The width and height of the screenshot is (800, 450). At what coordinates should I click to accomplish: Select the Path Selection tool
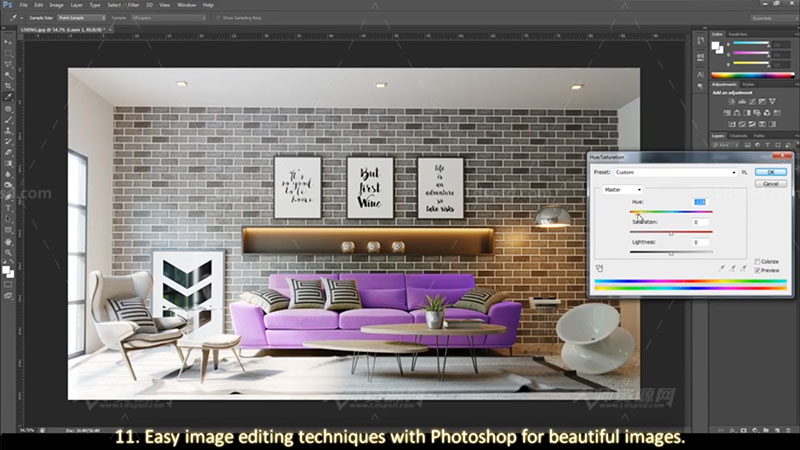click(x=8, y=219)
